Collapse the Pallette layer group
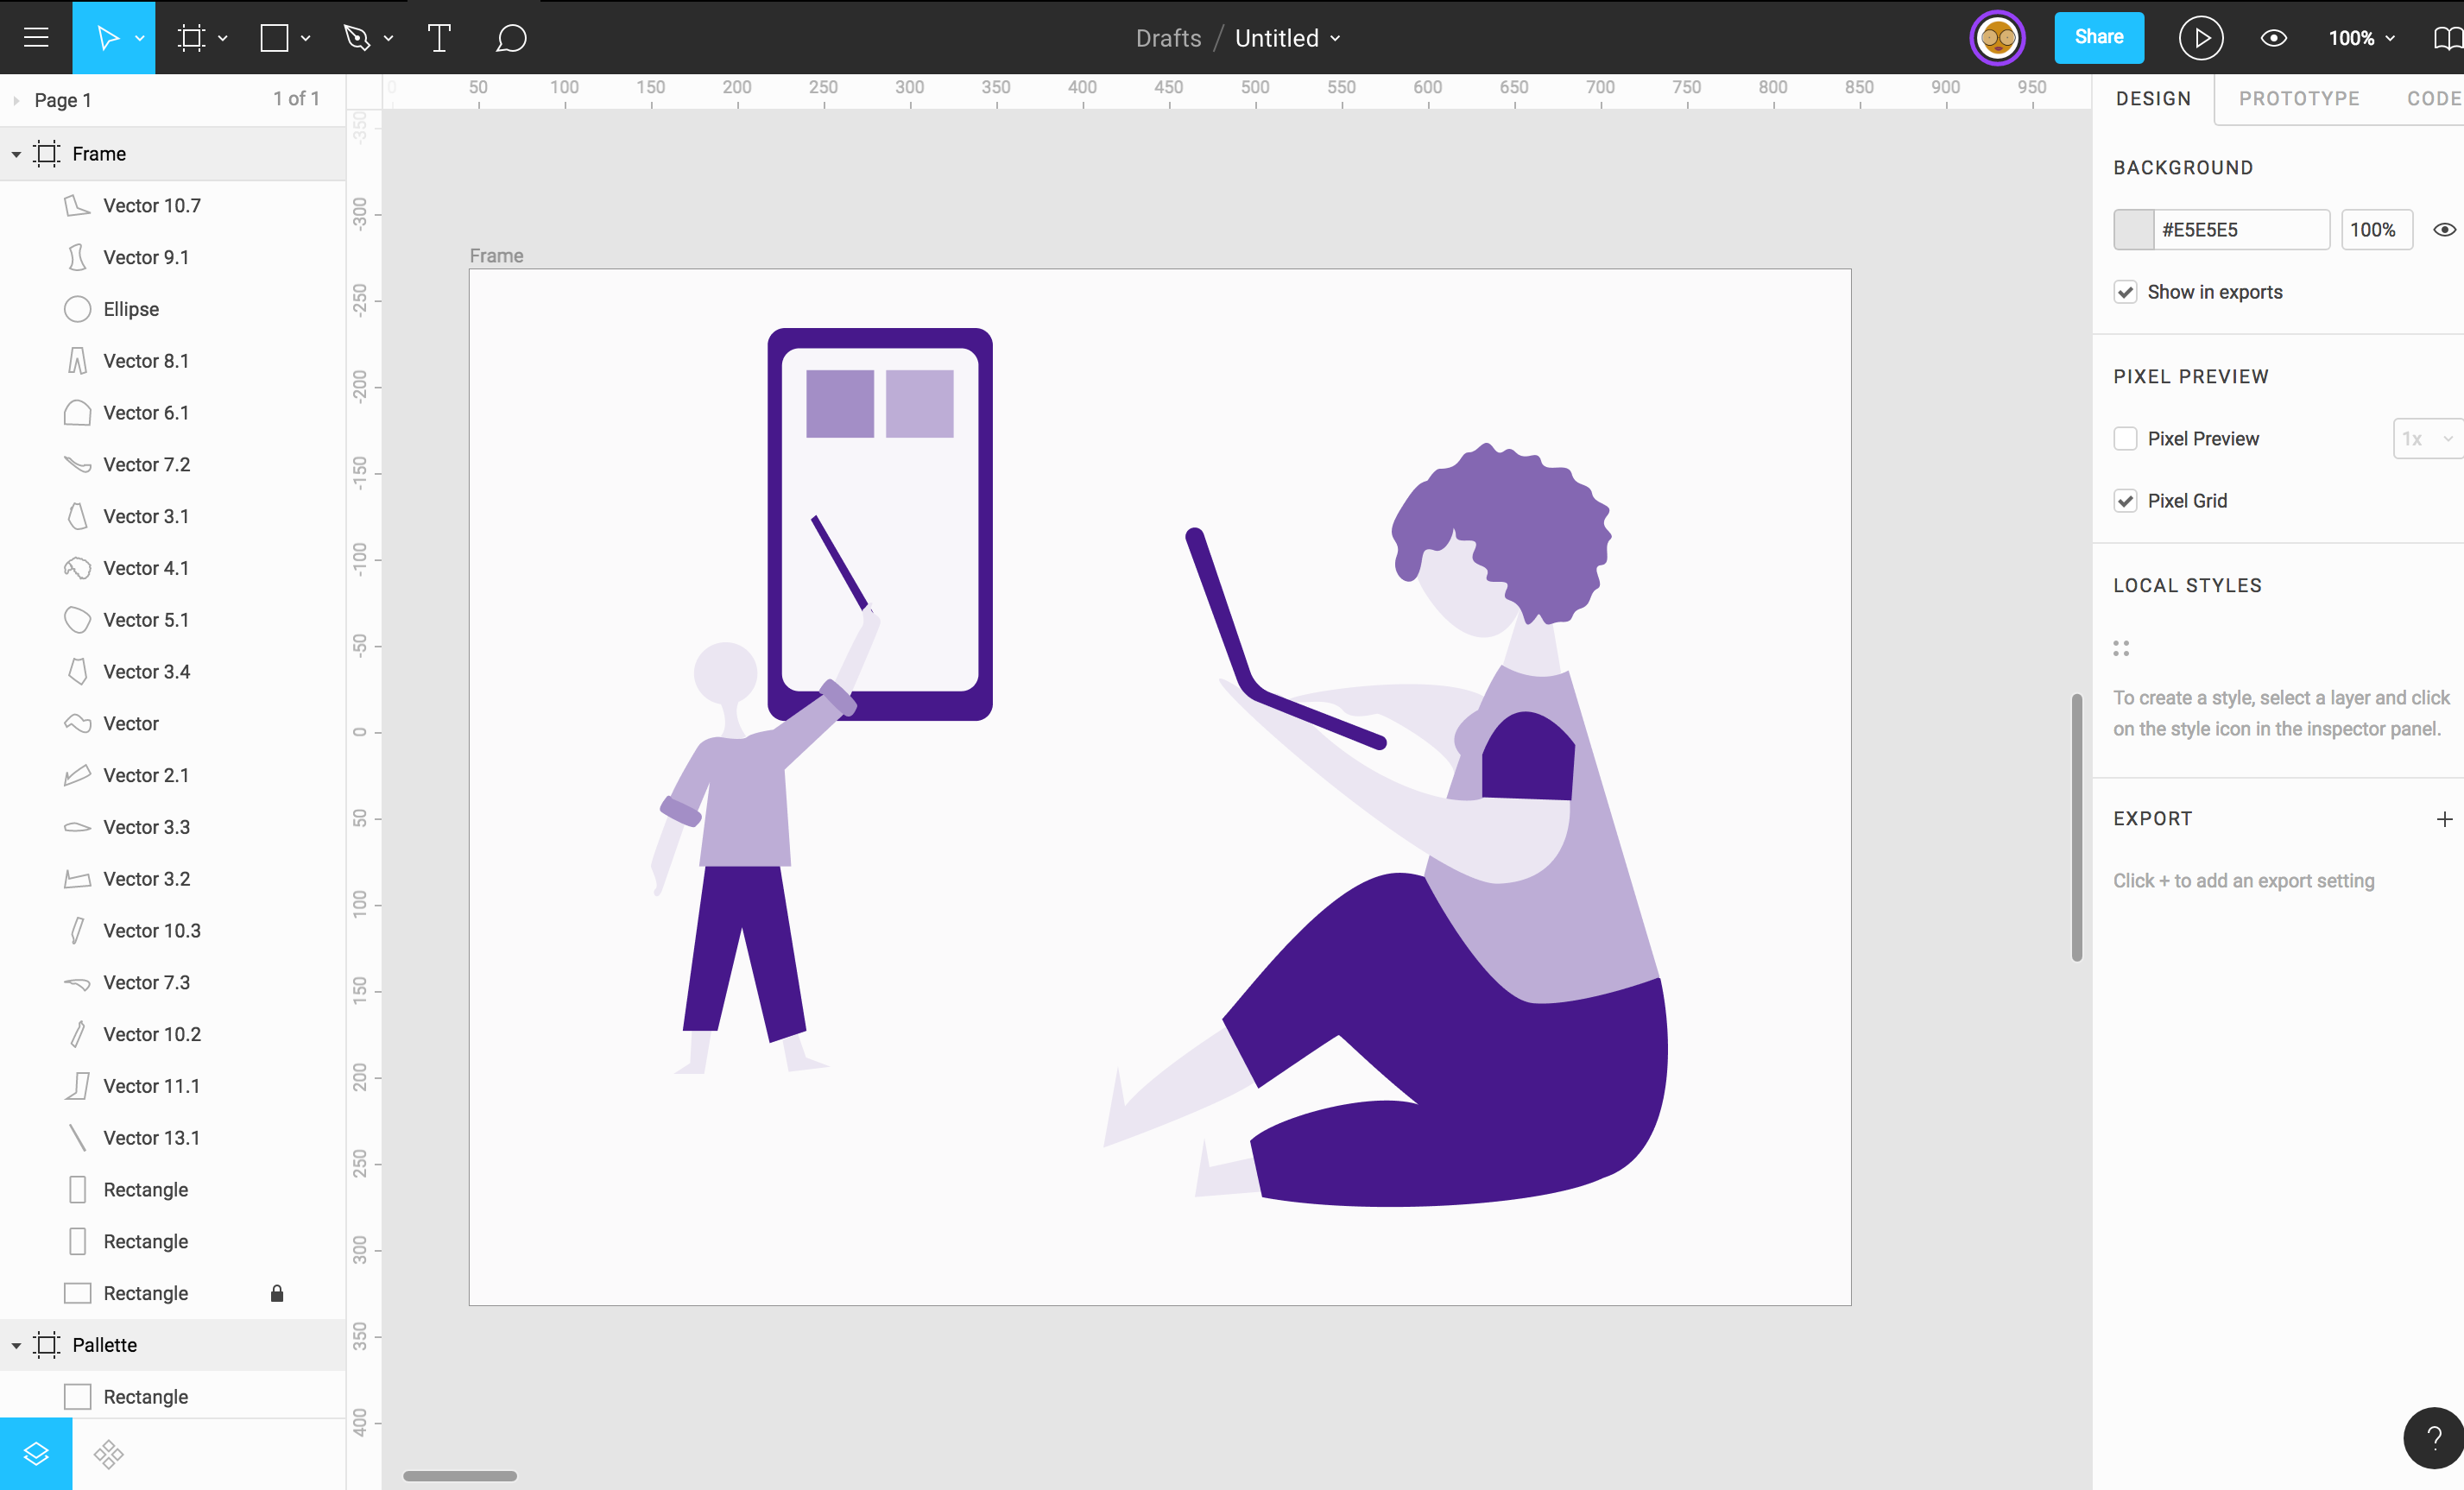 tap(16, 1345)
